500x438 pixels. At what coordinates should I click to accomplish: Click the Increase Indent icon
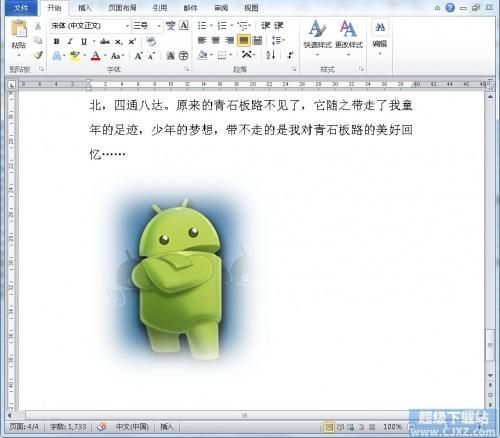point(279,26)
